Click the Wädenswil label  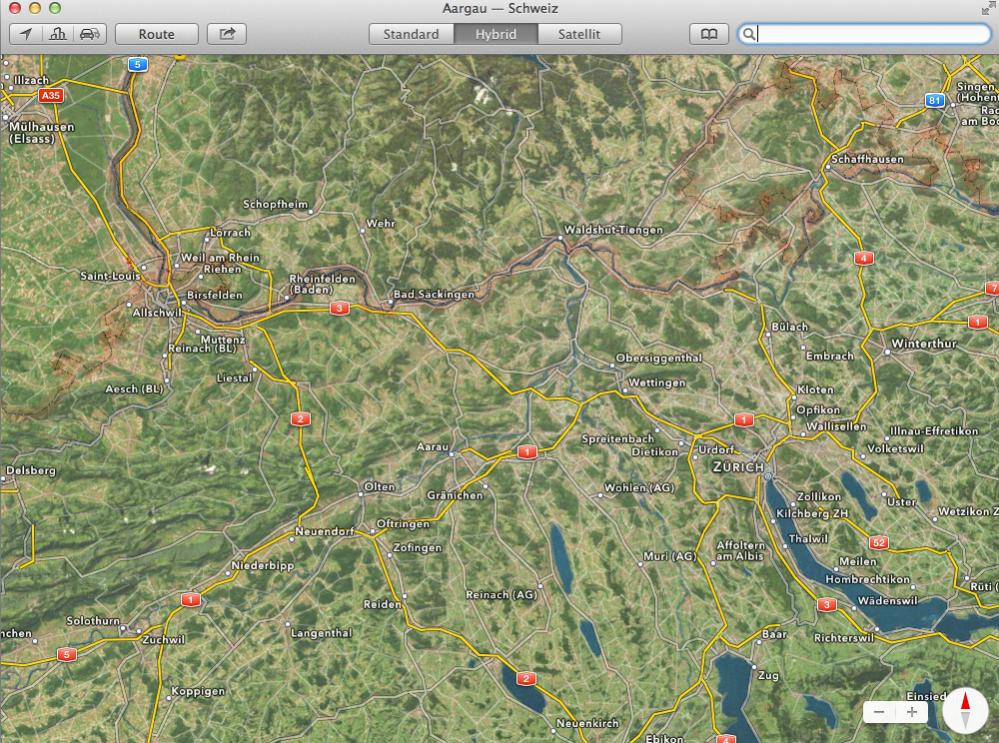(x=888, y=600)
